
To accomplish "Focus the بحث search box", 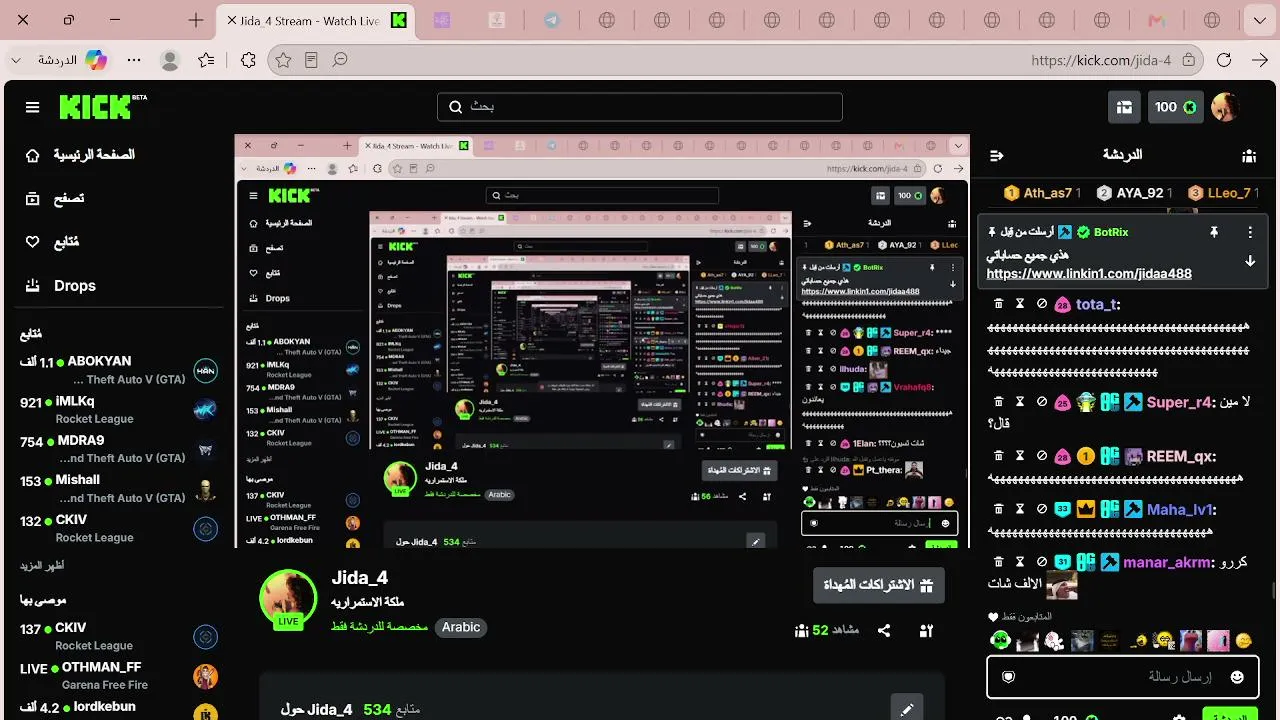I will tap(640, 107).
